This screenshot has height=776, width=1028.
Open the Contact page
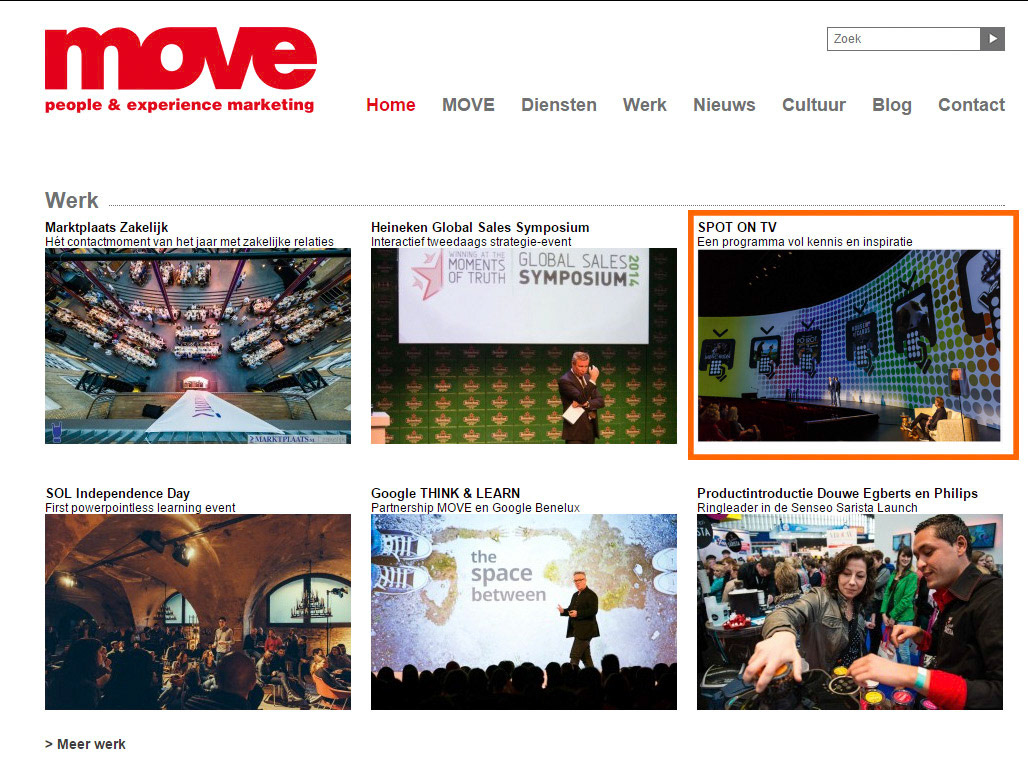tap(972, 105)
